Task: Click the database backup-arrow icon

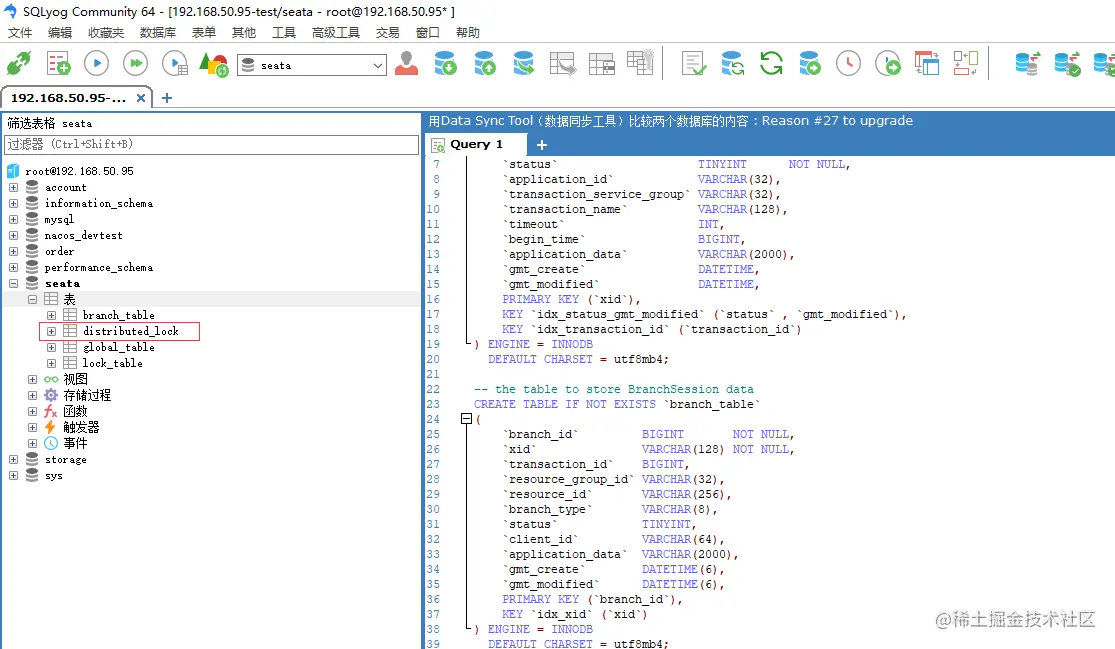Action: [x=524, y=64]
